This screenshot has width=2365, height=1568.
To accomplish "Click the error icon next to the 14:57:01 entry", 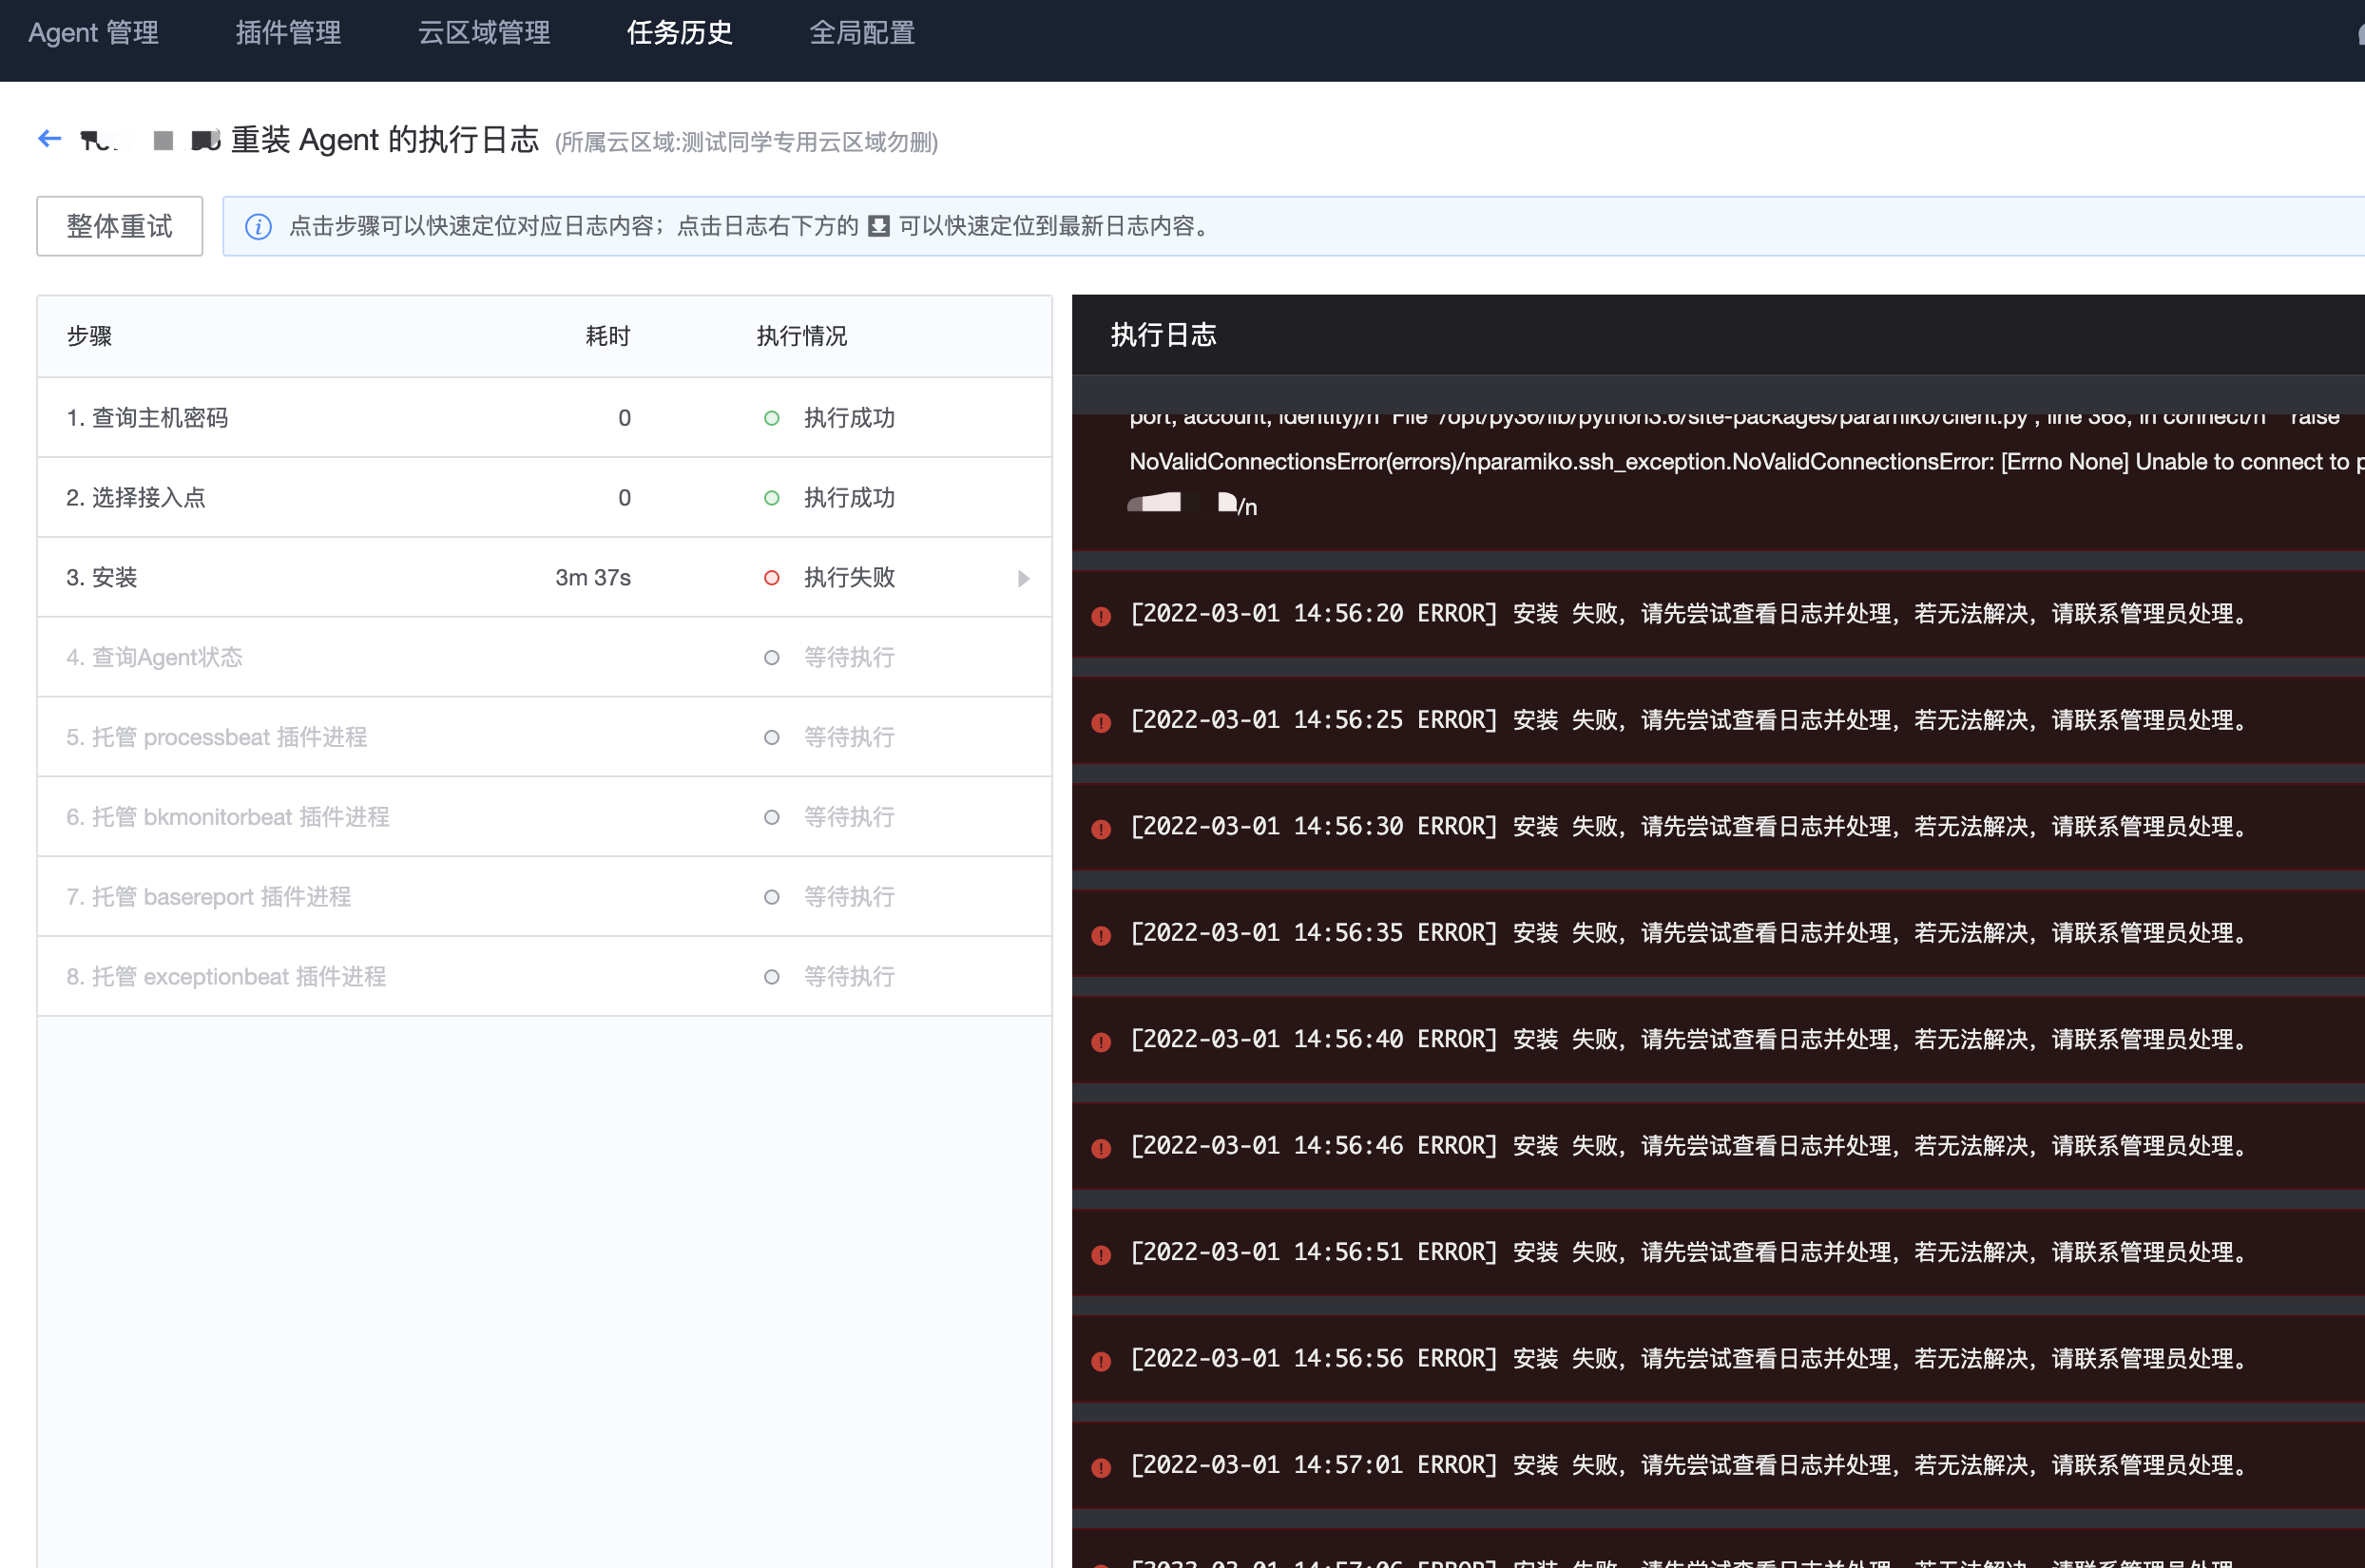I will point(1101,1467).
